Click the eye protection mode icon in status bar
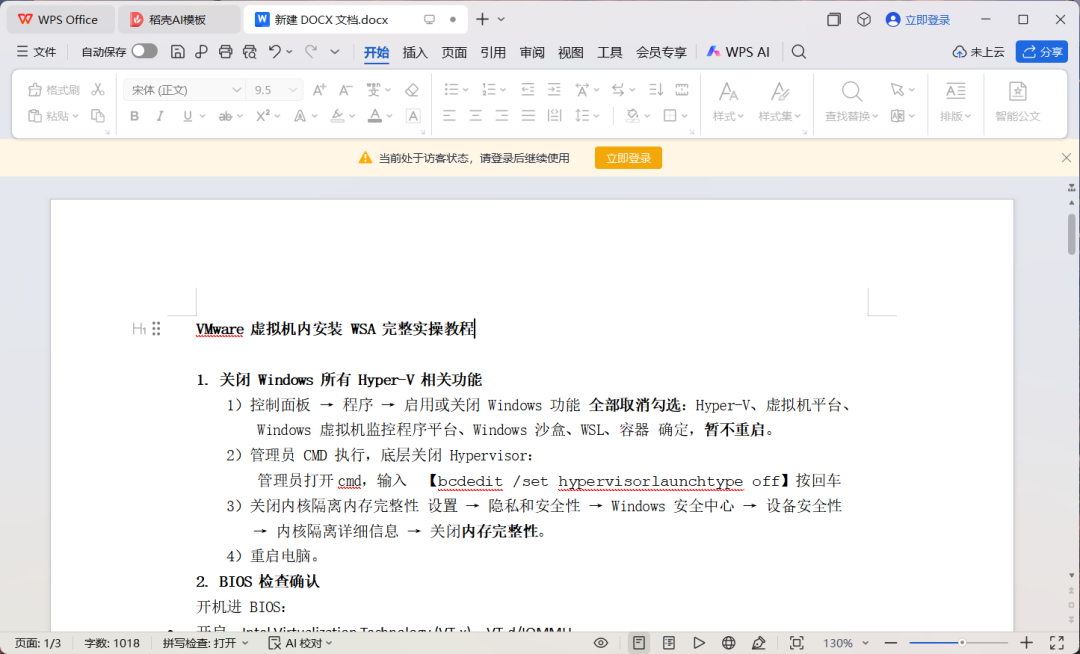Viewport: 1080px width, 654px height. 601,643
